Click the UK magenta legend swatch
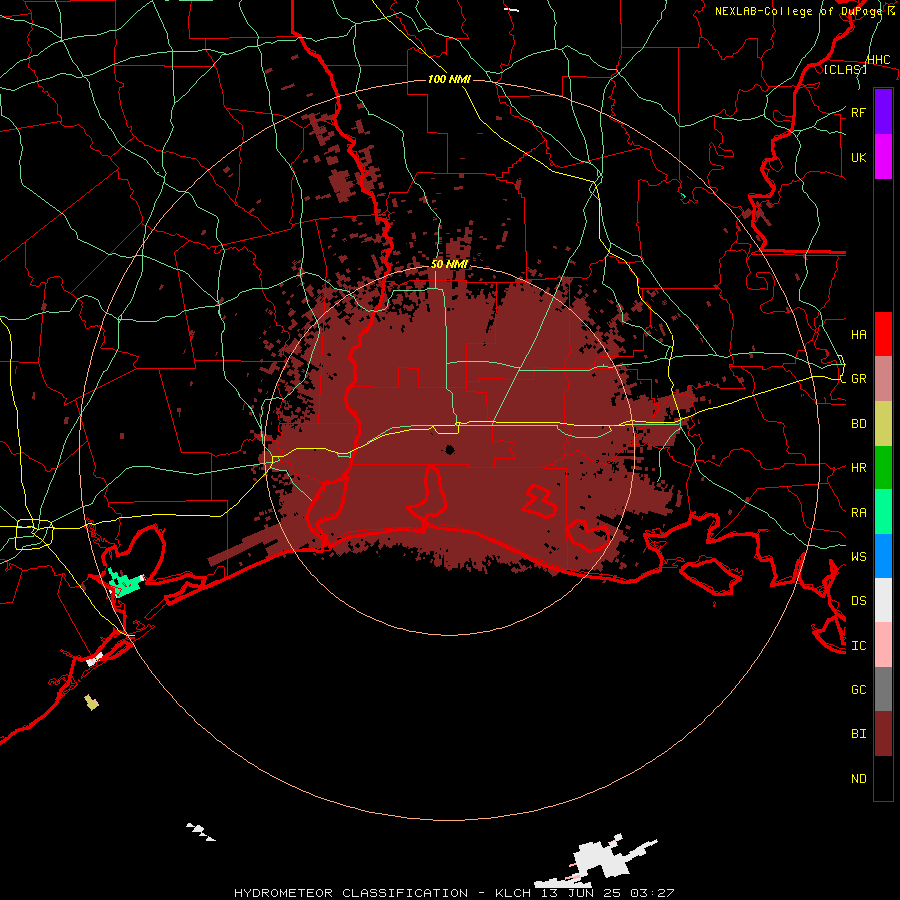 click(x=883, y=157)
